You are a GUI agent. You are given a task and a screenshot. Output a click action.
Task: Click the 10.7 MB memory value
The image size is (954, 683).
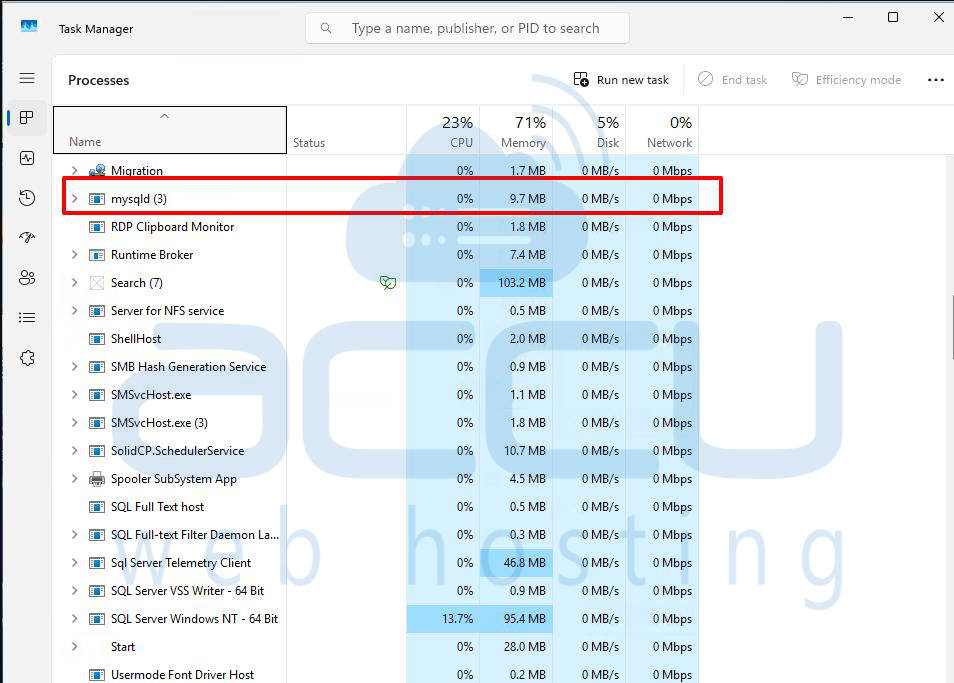[x=524, y=451]
